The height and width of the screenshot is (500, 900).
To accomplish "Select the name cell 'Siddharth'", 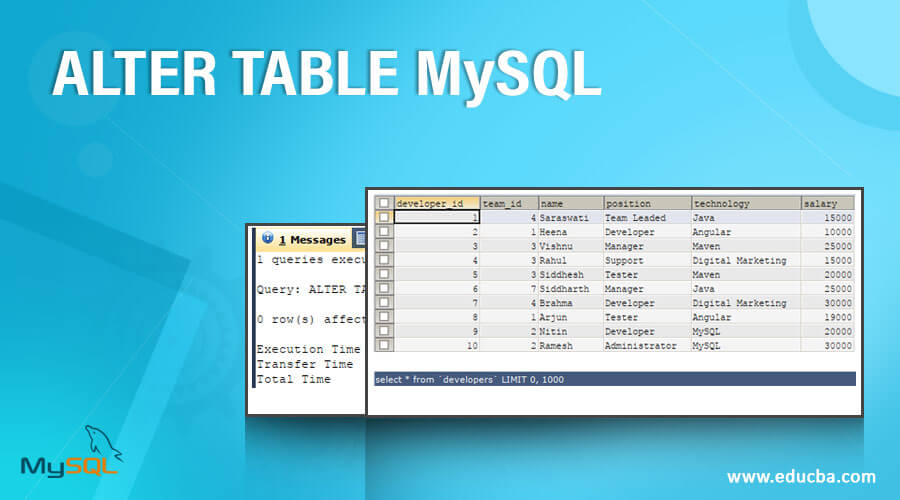I will (x=571, y=288).
